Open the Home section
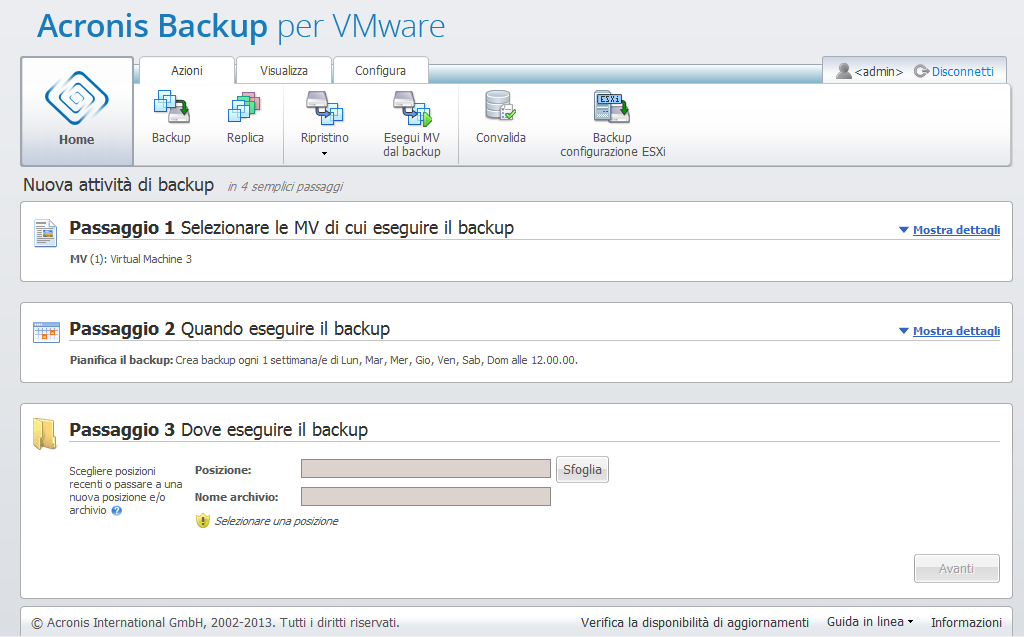 [x=77, y=111]
